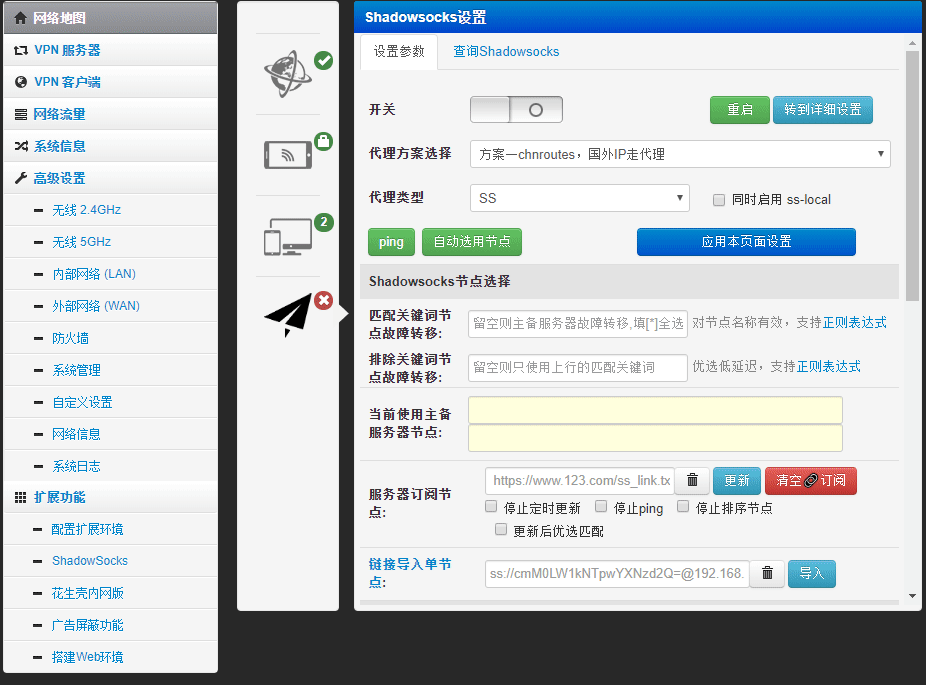Open the 广告屏蔽功能 page
The width and height of the screenshot is (926, 685).
coord(111,625)
